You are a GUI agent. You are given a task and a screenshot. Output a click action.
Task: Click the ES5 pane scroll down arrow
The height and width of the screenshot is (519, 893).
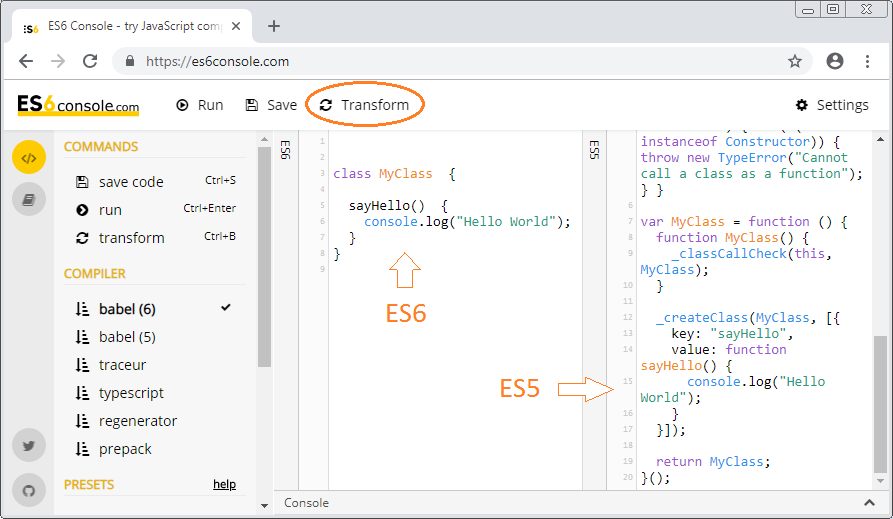(x=880, y=481)
